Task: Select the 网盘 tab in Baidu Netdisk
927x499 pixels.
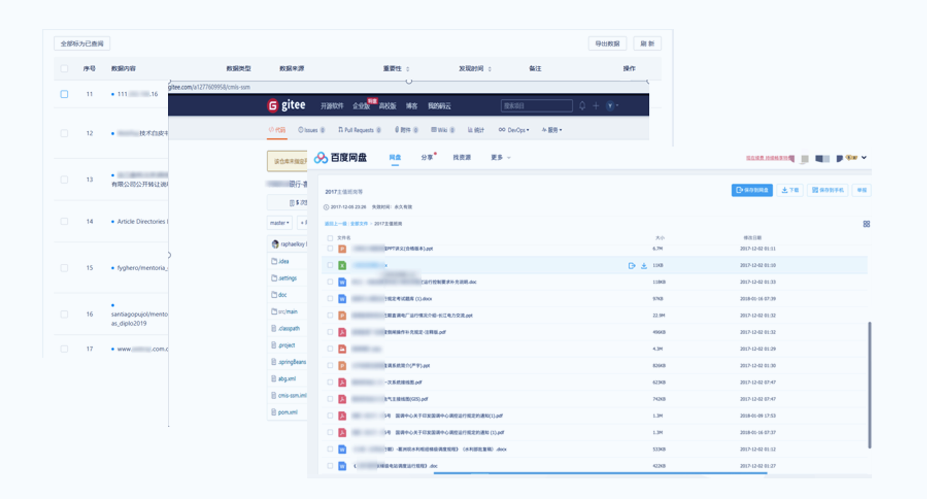Action: 395,157
